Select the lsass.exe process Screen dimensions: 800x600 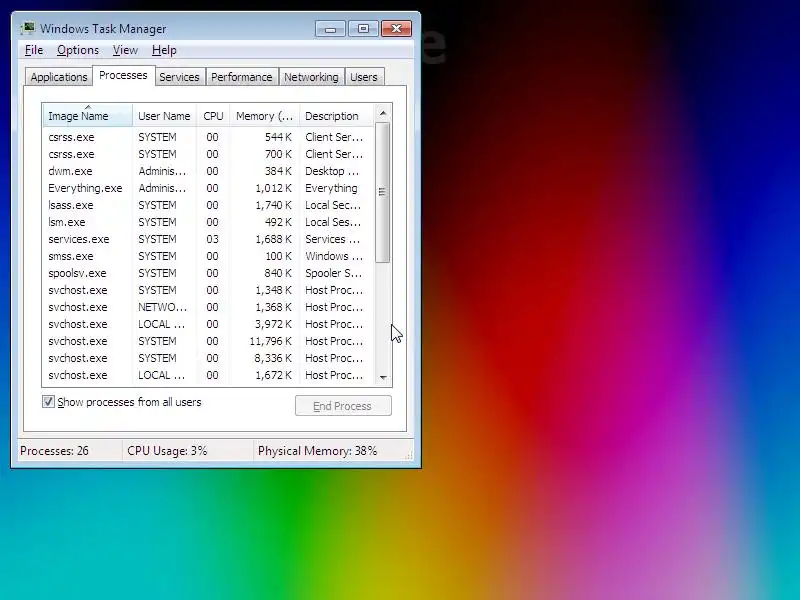click(x=208, y=205)
